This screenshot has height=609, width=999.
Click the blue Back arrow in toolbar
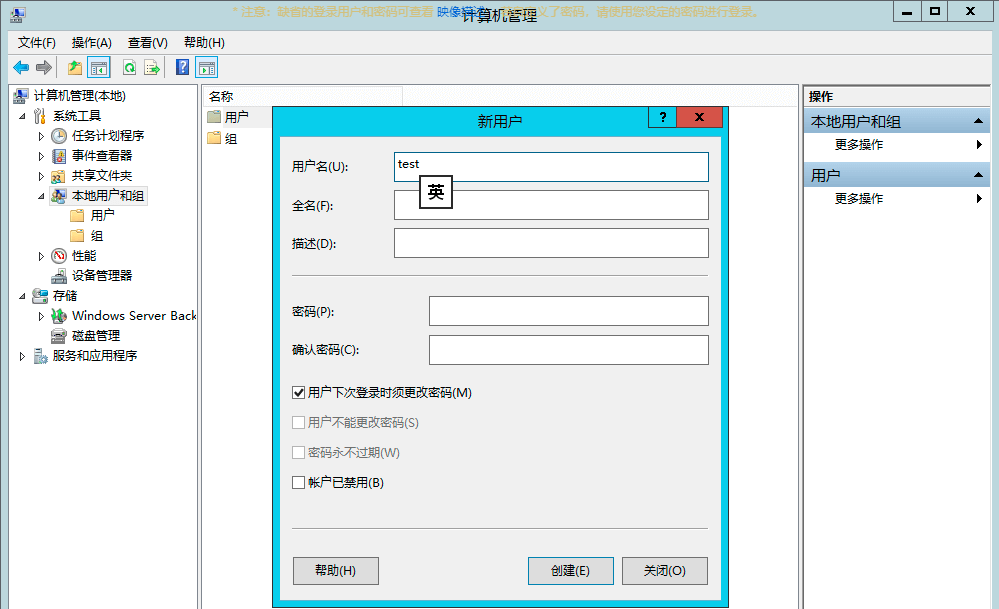click(21, 67)
